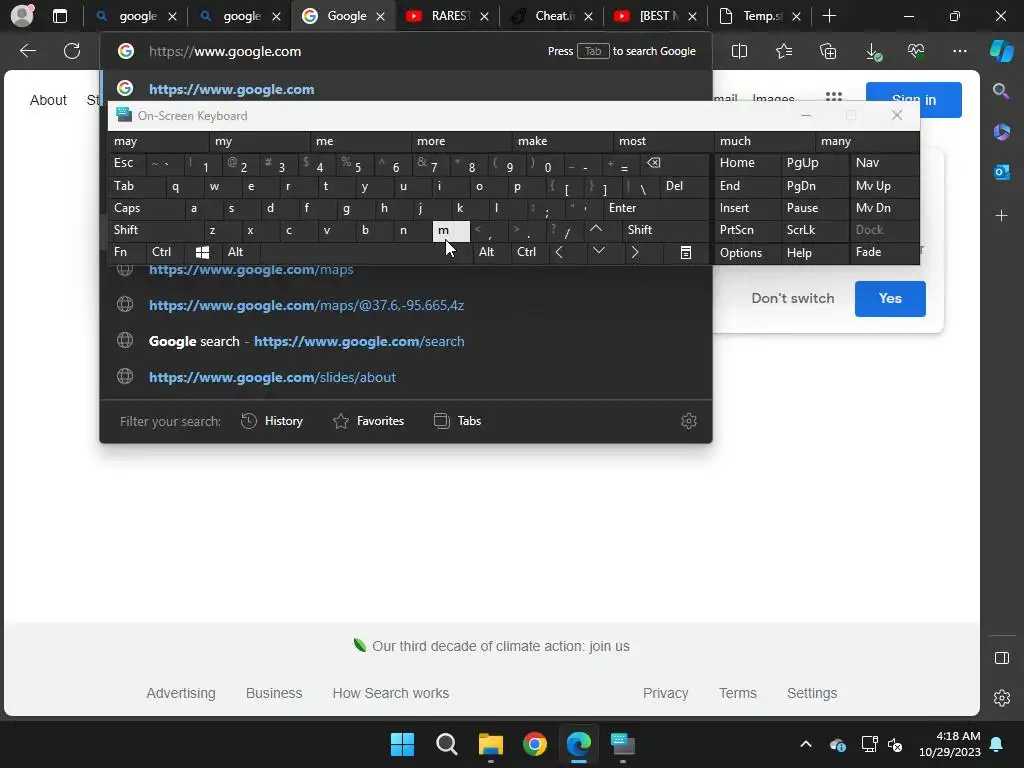Toggle the sidebar layout icon
1024x768 pixels.
click(x=1002, y=658)
